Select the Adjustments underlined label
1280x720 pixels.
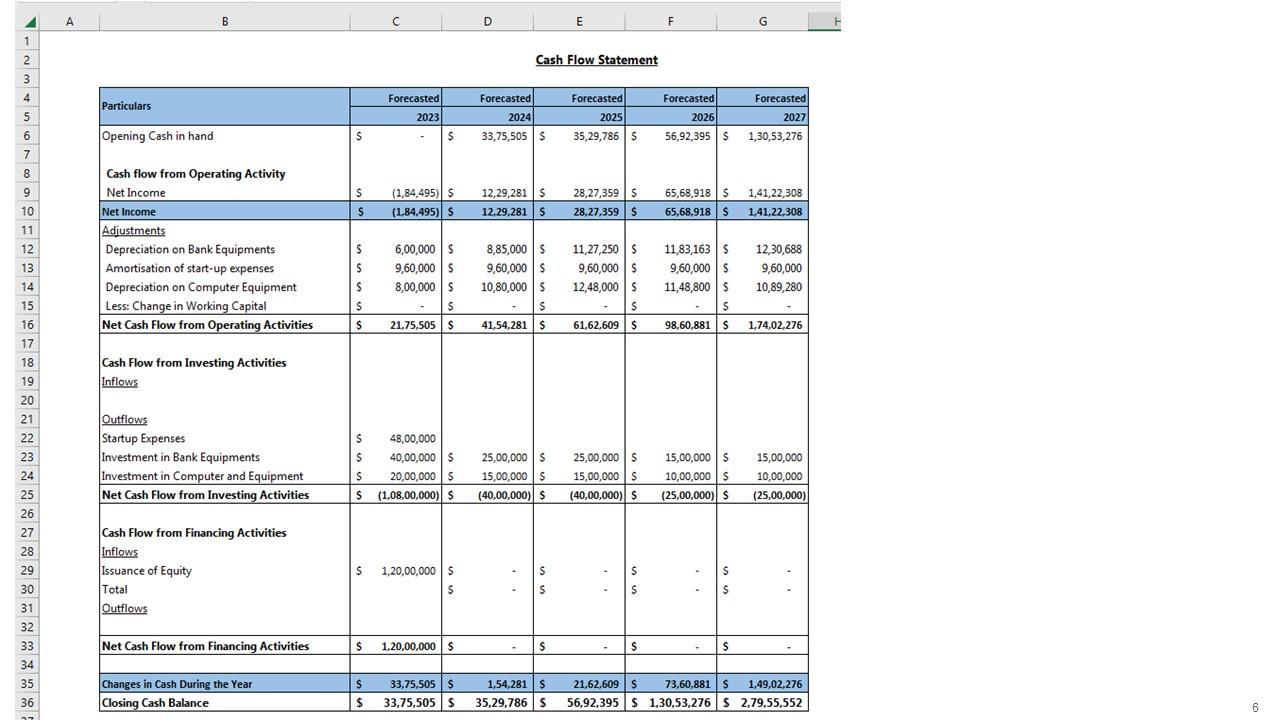[x=134, y=231]
